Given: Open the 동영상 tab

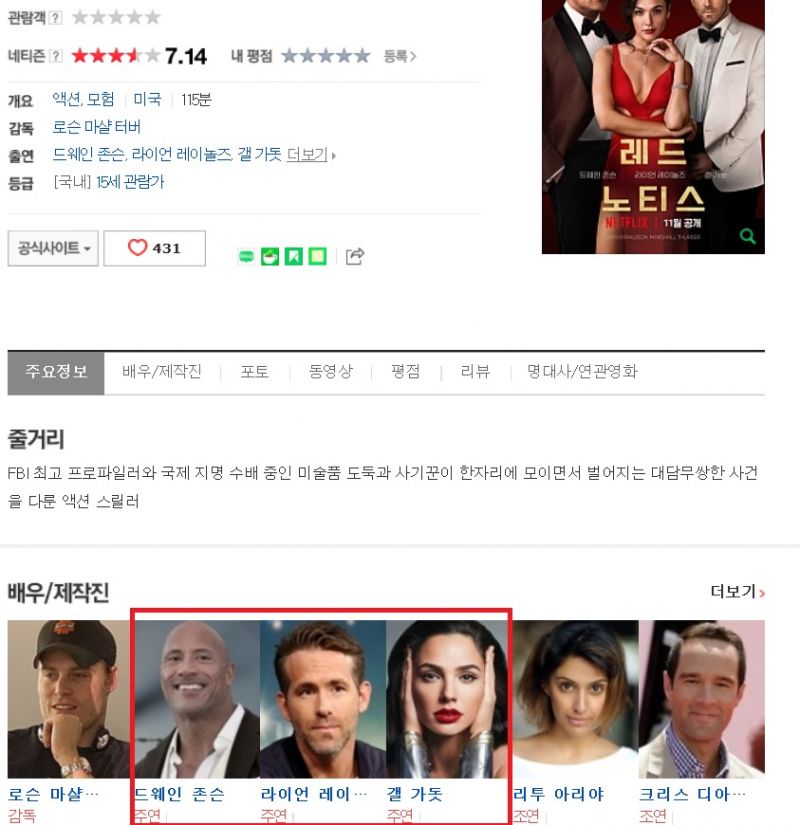Looking at the screenshot, I should [x=331, y=371].
